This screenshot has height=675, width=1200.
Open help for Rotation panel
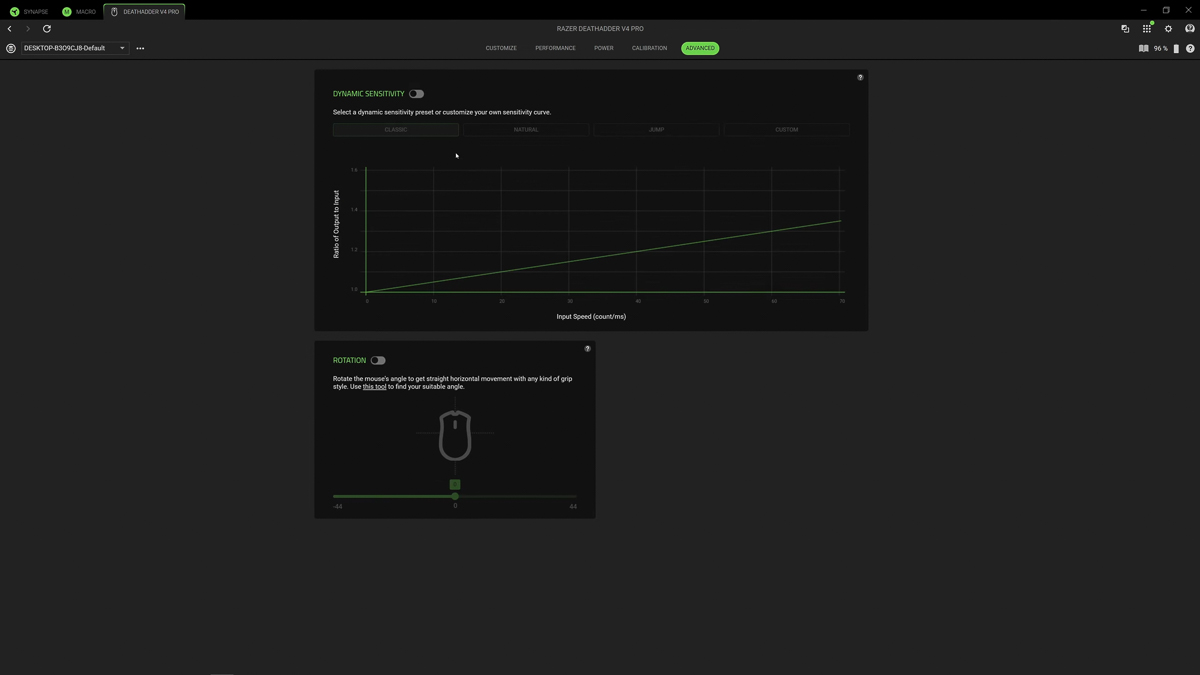coord(588,349)
